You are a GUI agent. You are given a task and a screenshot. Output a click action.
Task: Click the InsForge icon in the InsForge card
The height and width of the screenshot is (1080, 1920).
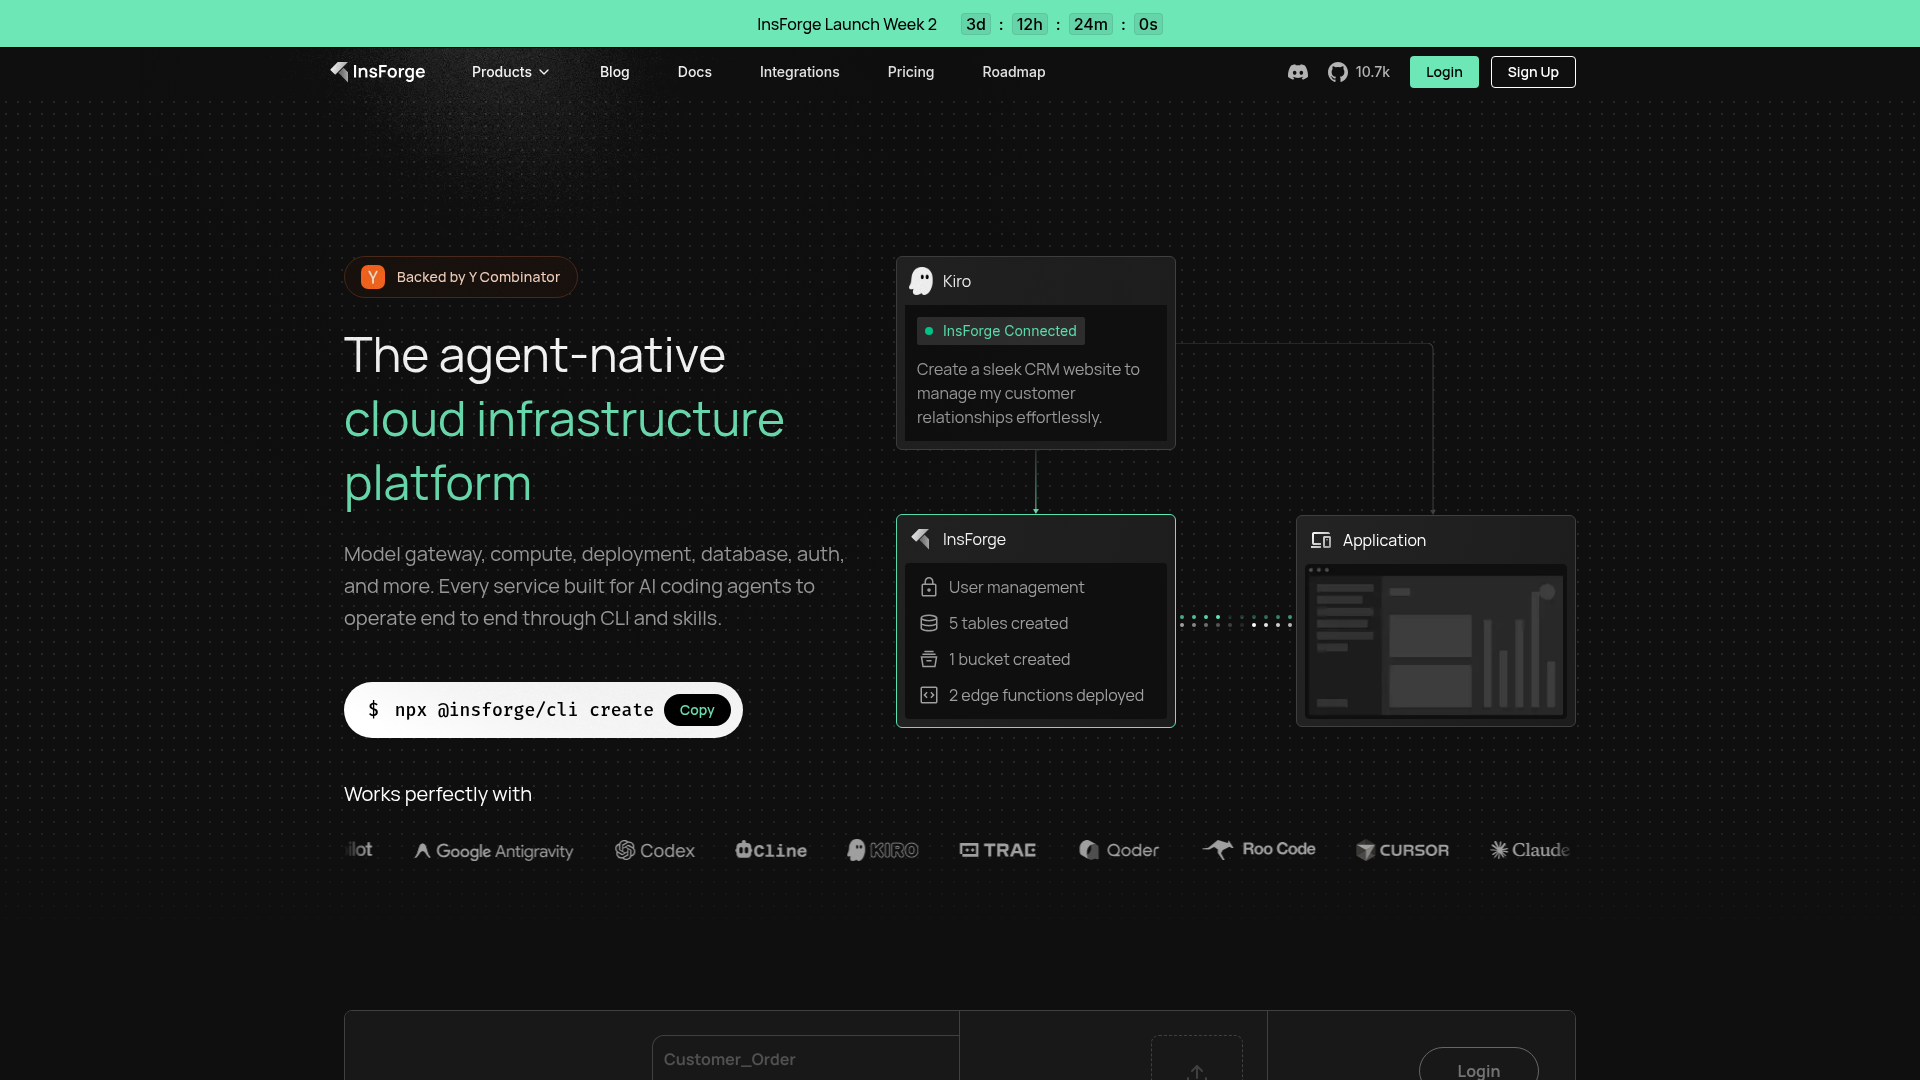click(x=921, y=539)
